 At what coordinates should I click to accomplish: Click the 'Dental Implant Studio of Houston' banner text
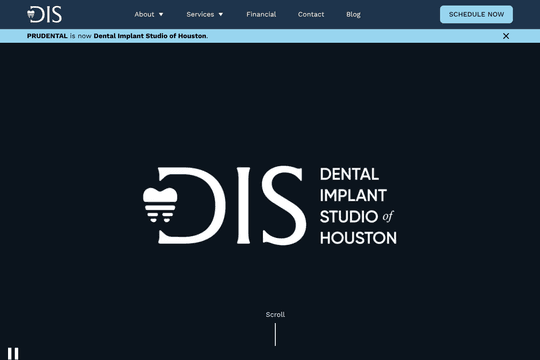coord(150,36)
